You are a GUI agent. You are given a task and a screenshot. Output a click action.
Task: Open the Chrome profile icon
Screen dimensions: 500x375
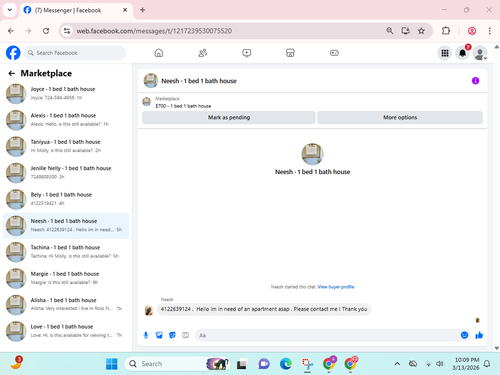click(472, 31)
